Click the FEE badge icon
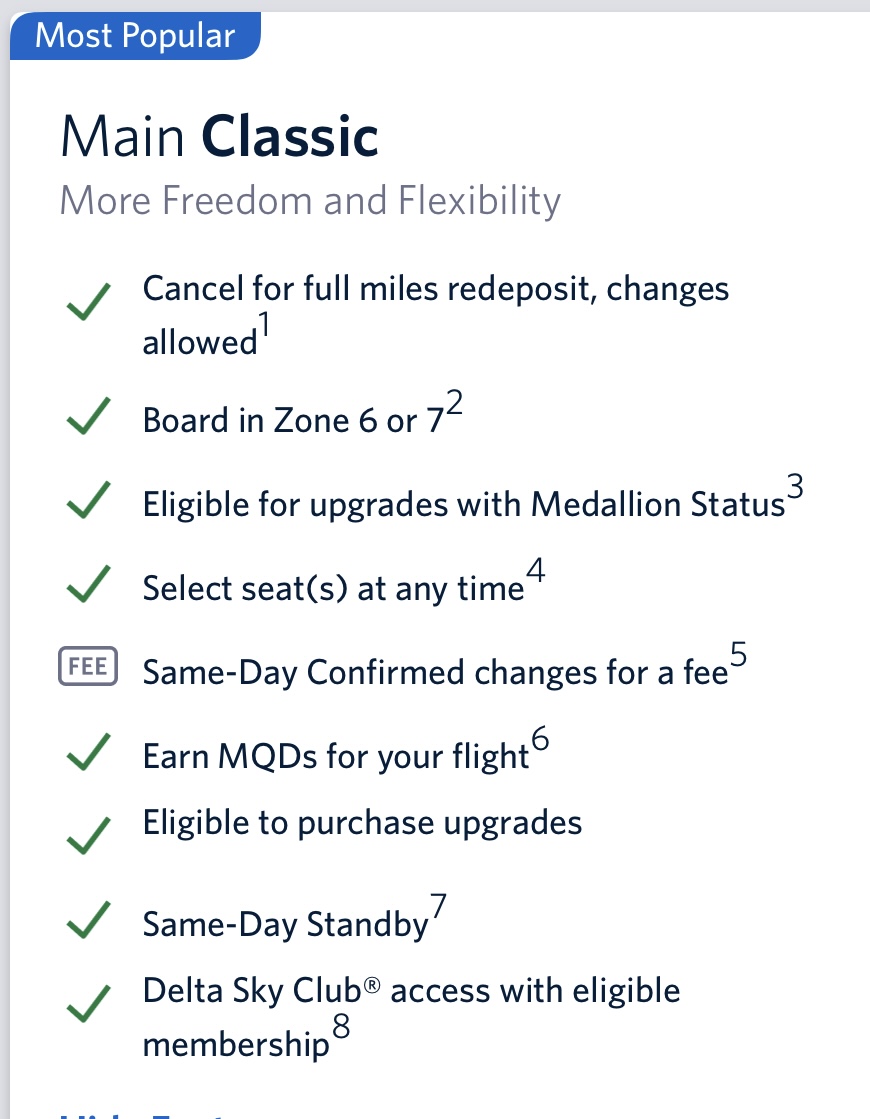The height and width of the screenshot is (1119, 870). pos(88,666)
